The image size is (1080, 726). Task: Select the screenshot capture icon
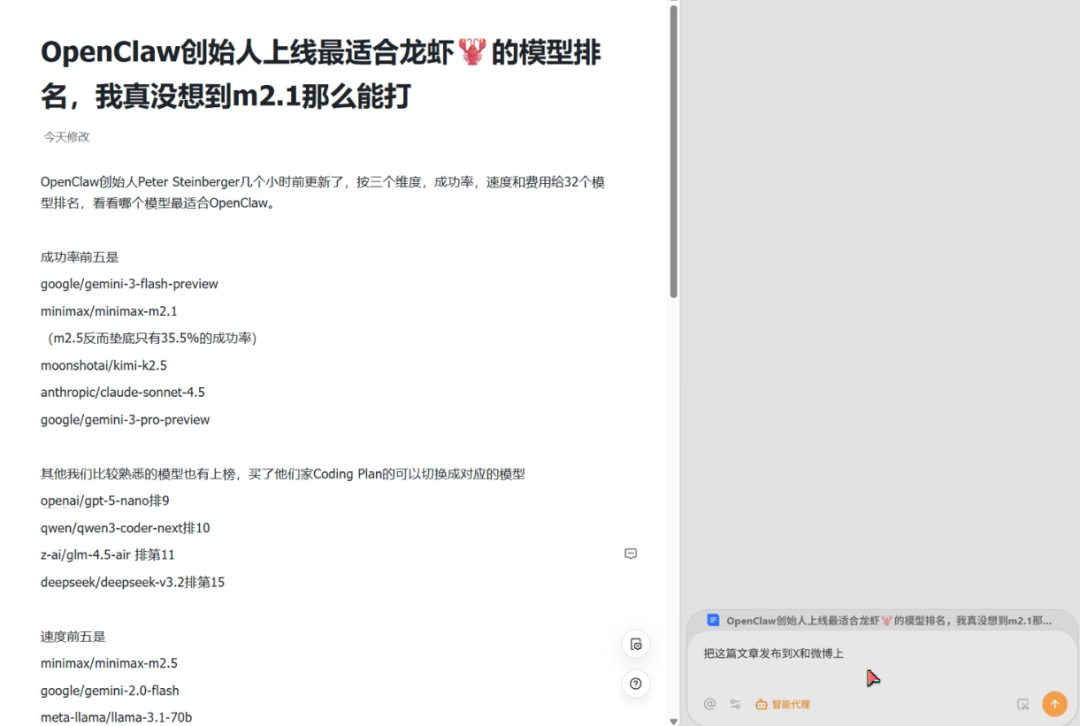tap(1023, 704)
